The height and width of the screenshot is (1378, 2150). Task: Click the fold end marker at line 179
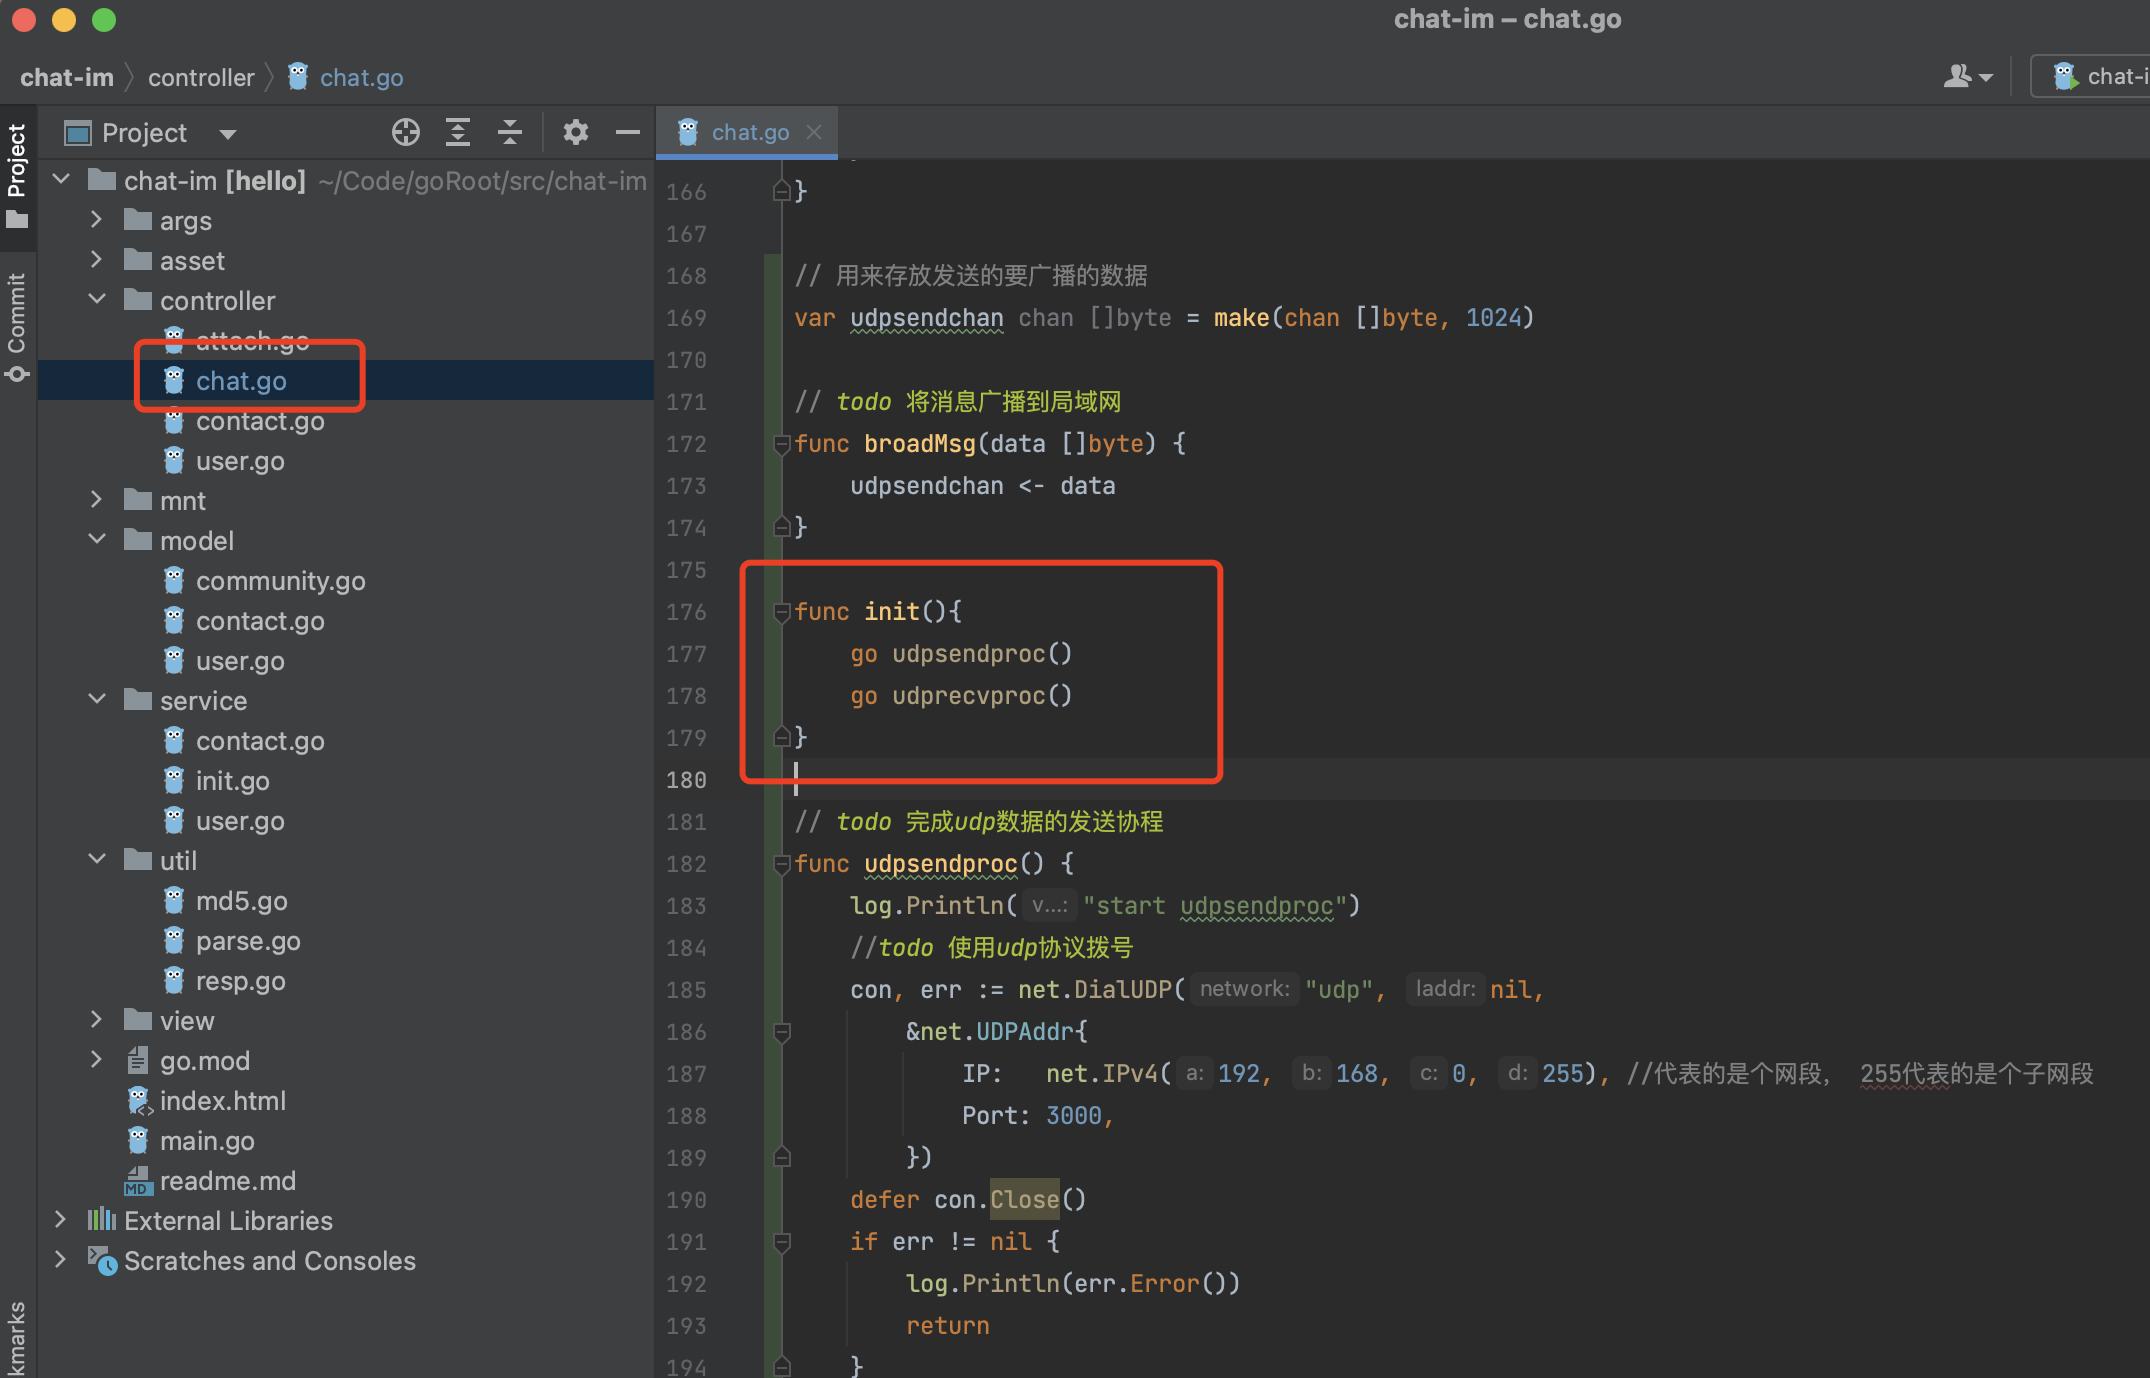pyautogui.click(x=782, y=738)
